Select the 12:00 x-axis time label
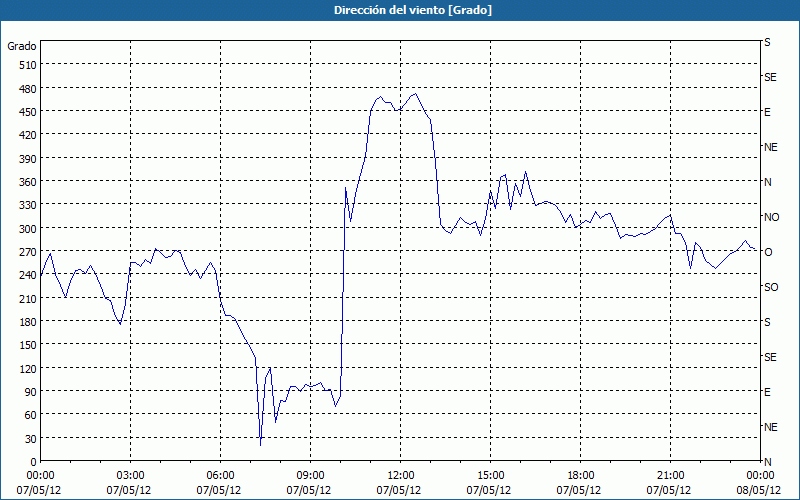 click(401, 476)
